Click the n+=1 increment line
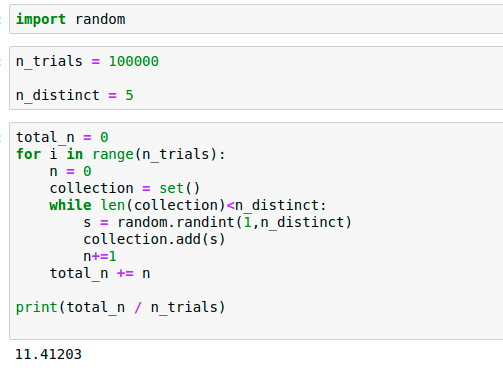Image resolution: width=503 pixels, height=371 pixels. pos(100,256)
